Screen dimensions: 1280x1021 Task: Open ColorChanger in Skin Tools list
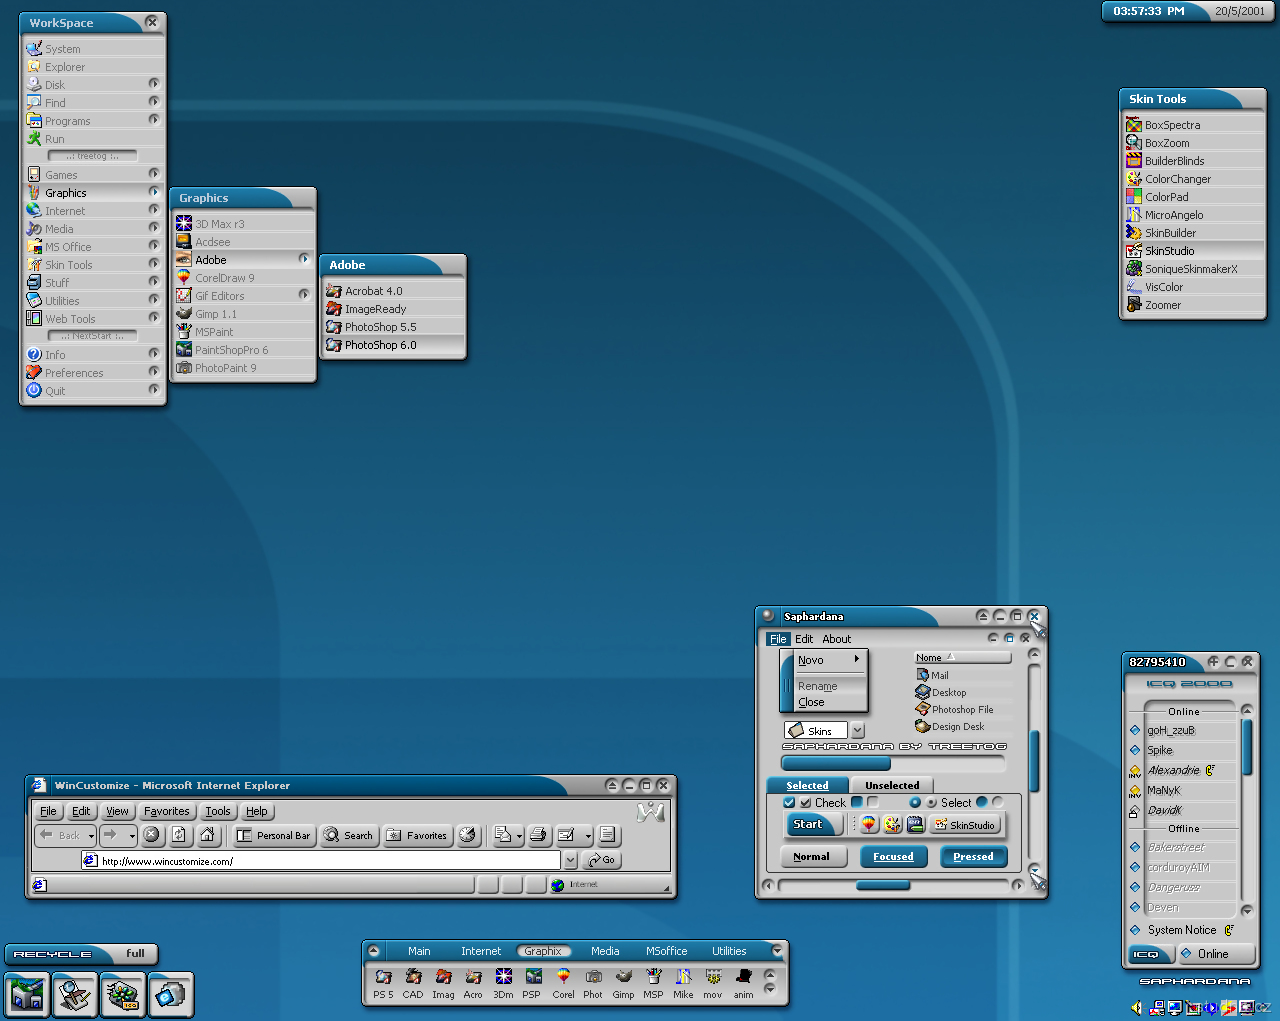tap(1177, 179)
